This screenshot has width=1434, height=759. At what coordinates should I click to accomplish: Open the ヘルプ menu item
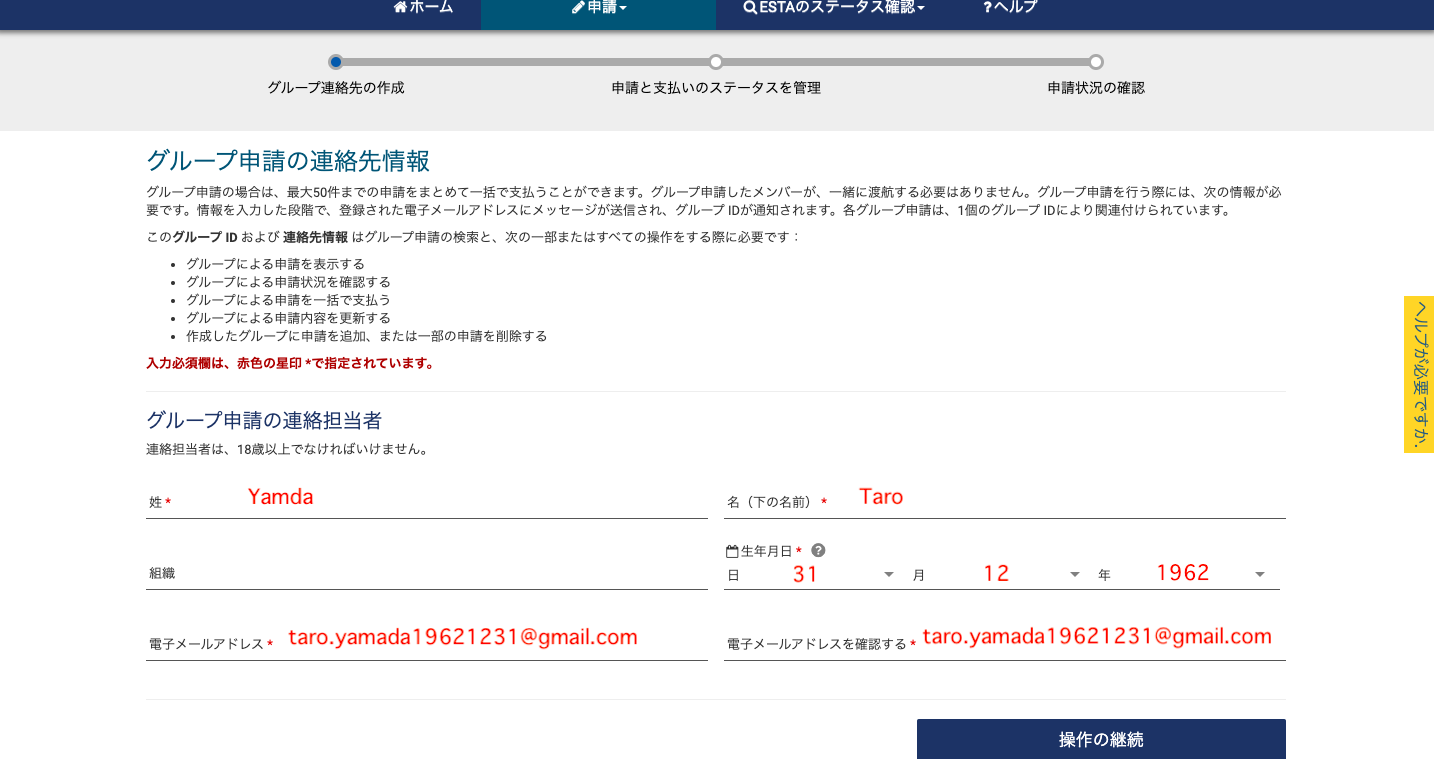click(1010, 7)
